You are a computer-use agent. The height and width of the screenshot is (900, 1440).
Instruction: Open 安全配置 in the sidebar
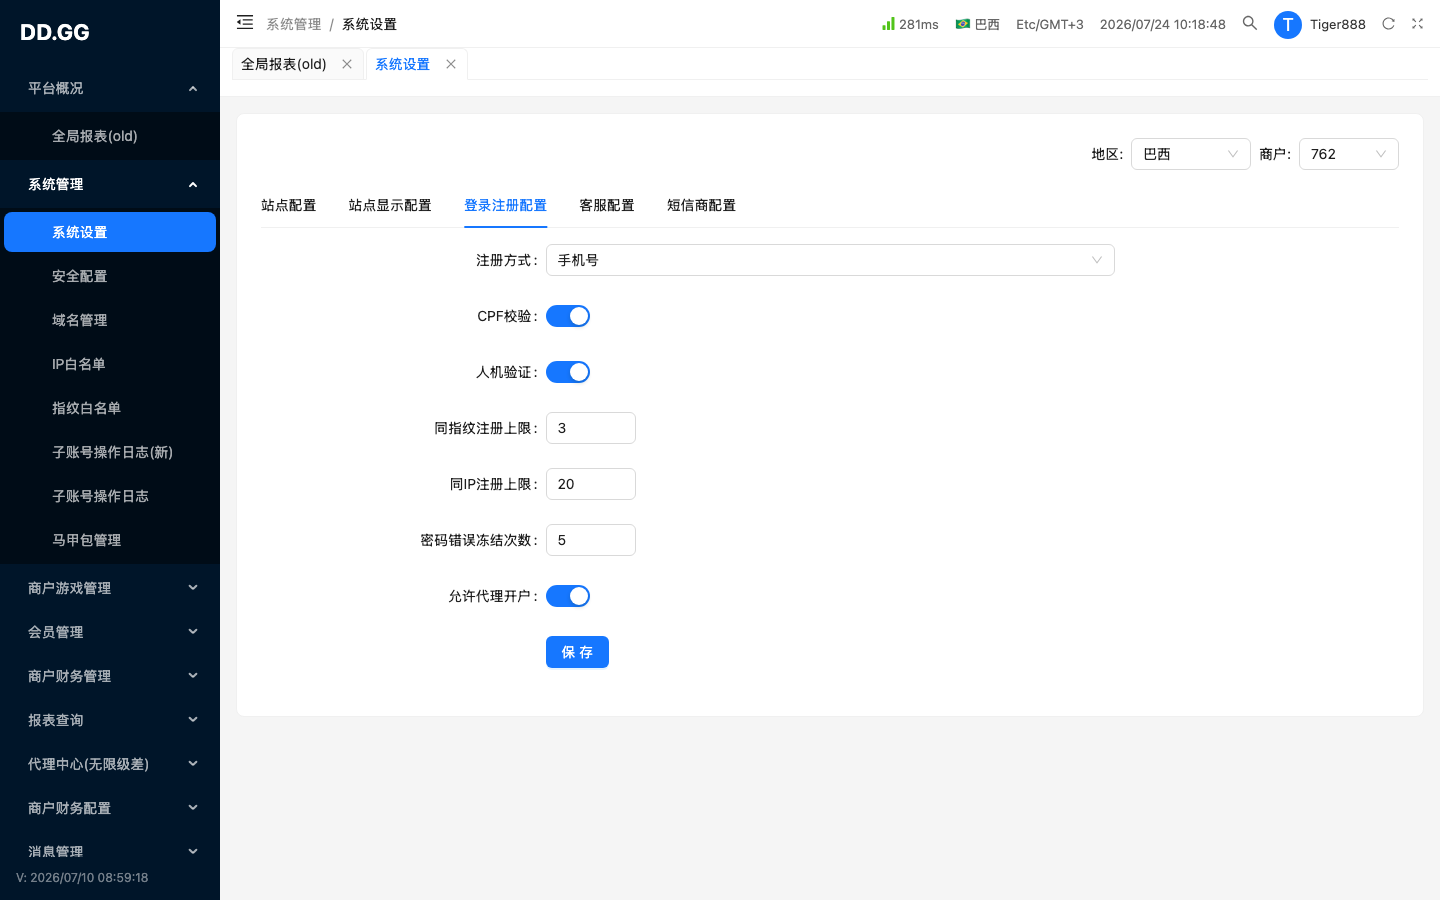[110, 276]
